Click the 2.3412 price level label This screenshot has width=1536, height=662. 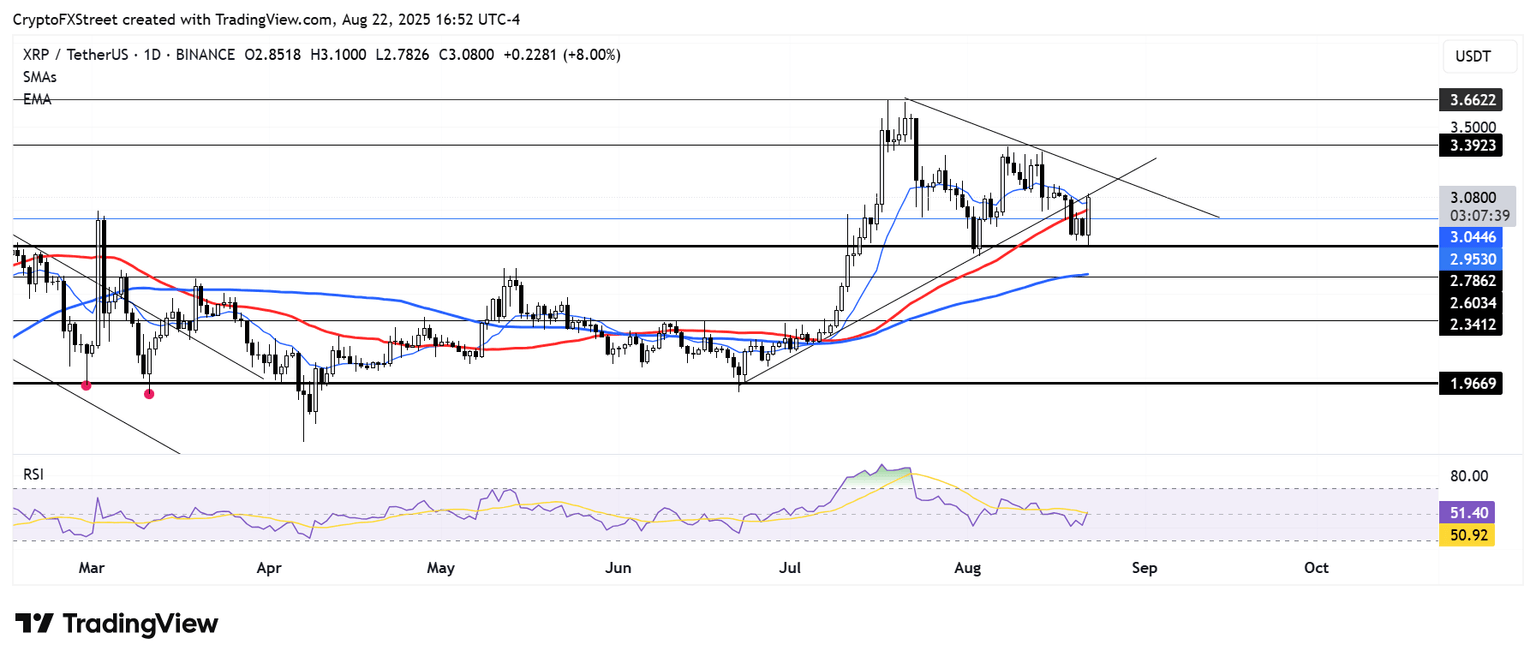pyautogui.click(x=1471, y=322)
